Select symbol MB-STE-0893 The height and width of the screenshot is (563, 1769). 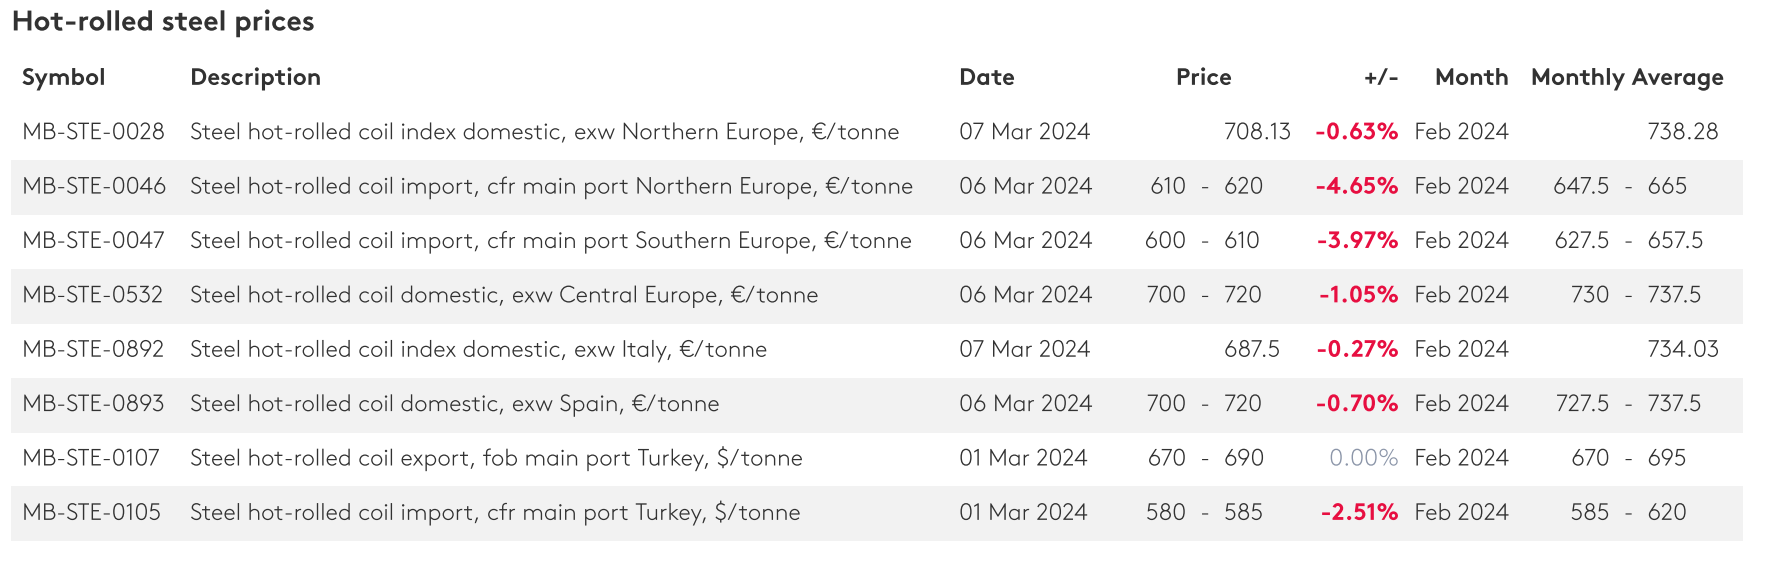pos(93,404)
